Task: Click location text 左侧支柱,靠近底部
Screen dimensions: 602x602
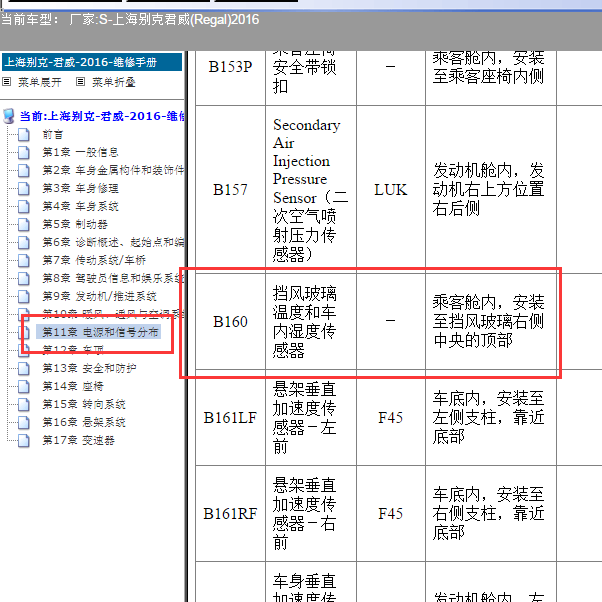Action: coord(488,418)
